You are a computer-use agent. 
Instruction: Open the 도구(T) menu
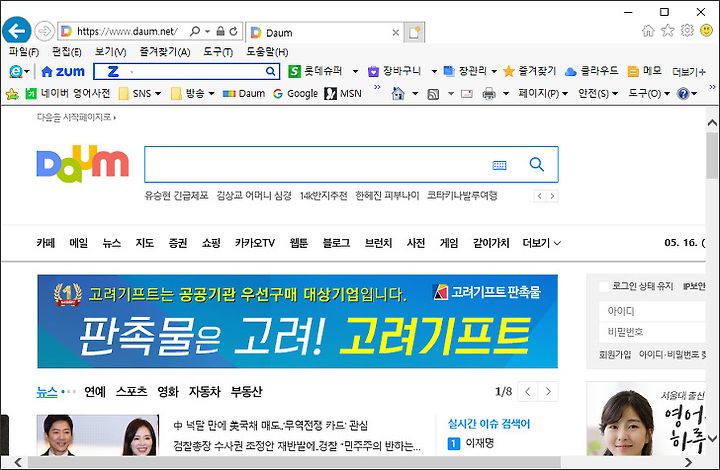coord(218,51)
